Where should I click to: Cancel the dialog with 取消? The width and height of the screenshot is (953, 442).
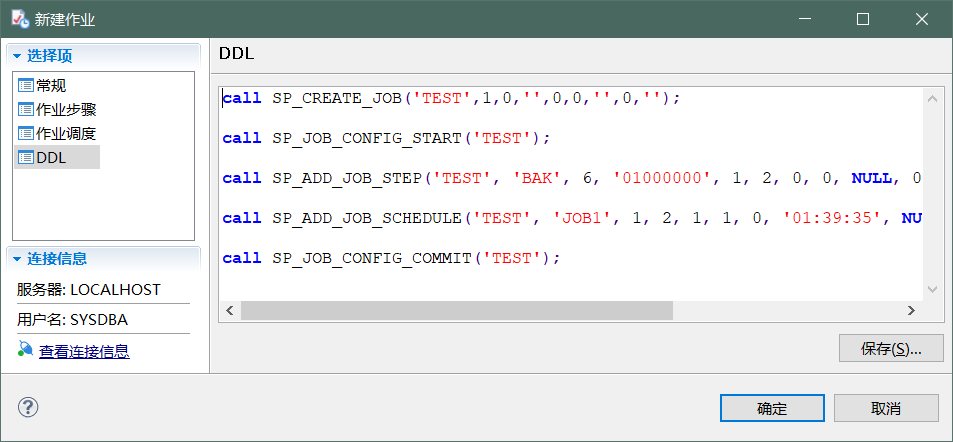(x=886, y=408)
